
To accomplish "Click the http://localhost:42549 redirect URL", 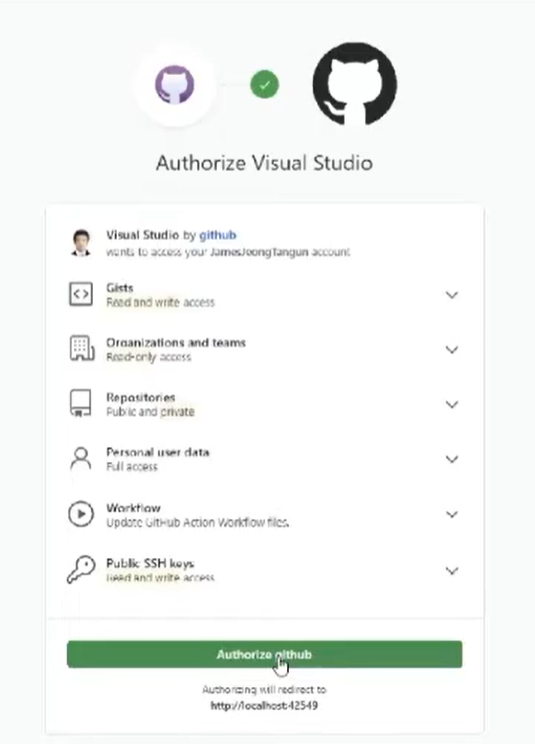I will coord(264,706).
